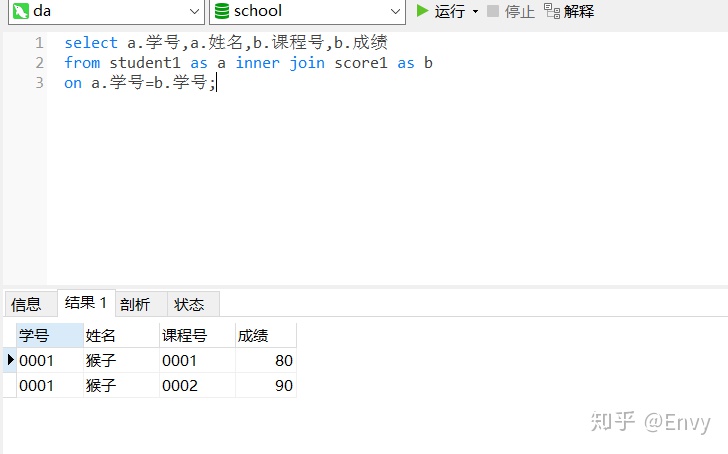Click line number 2 in the editor gutter

coord(39,63)
